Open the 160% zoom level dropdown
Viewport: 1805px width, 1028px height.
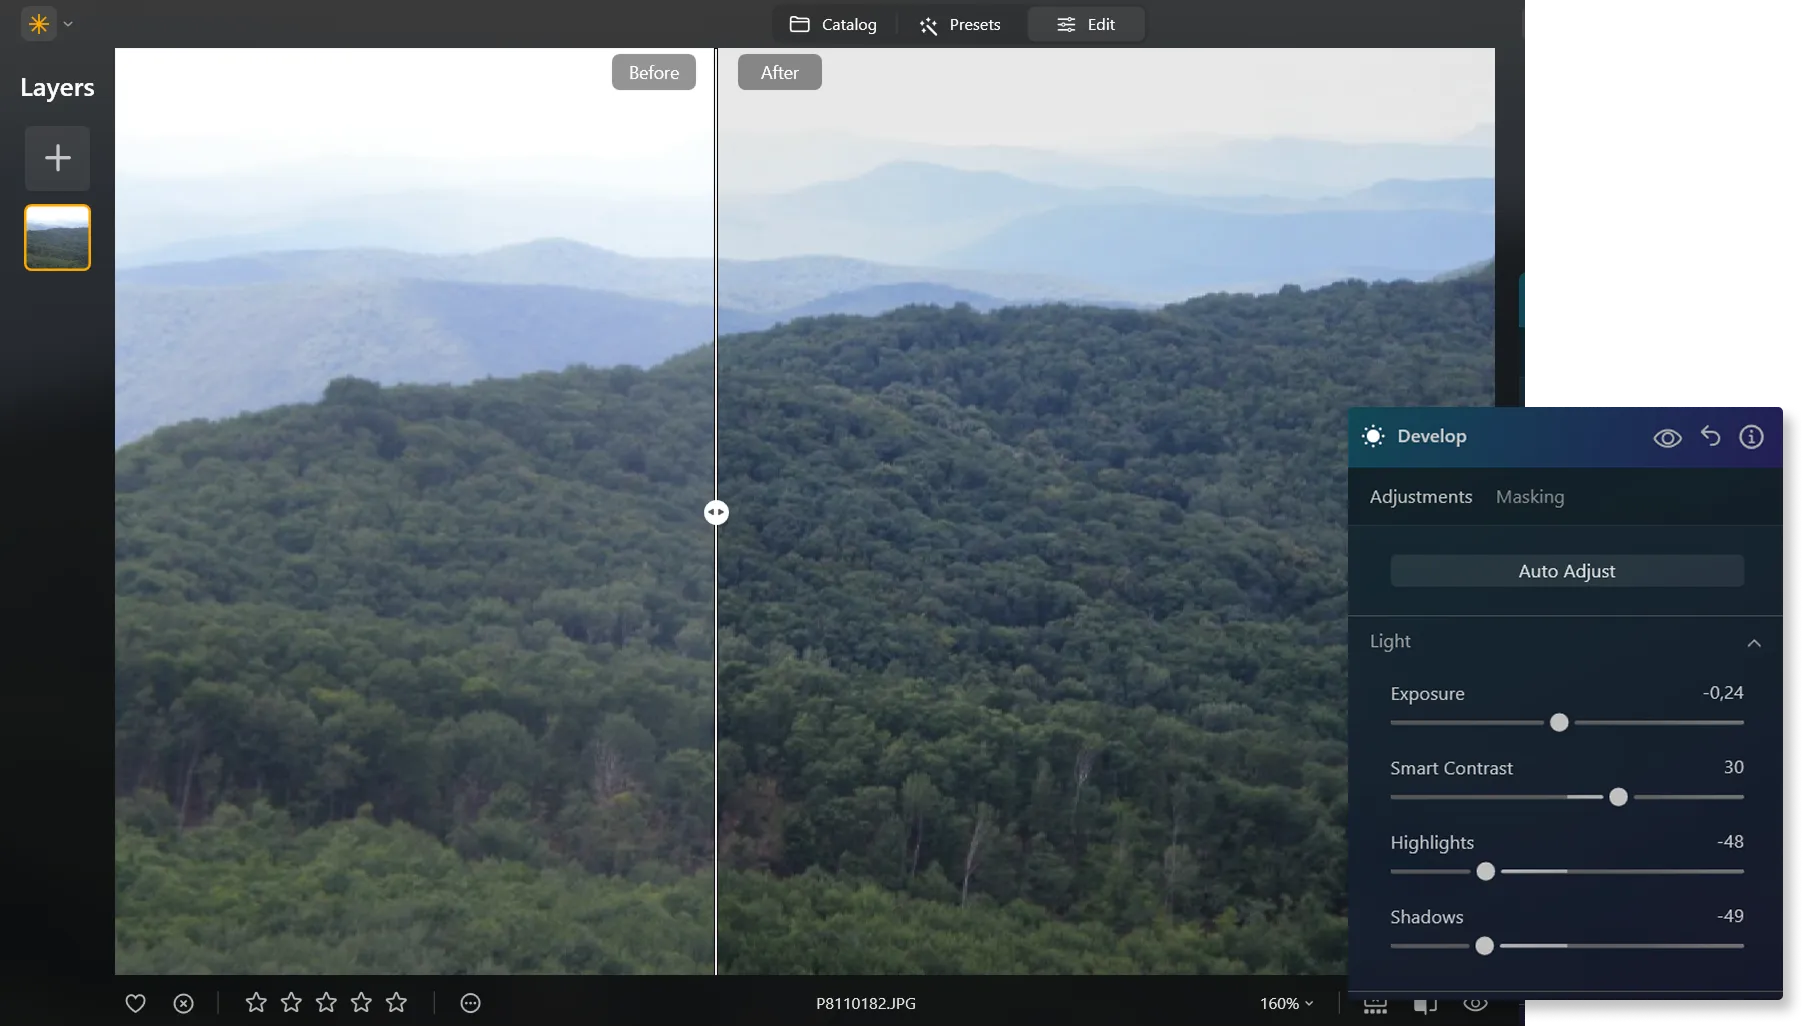tap(1286, 1003)
